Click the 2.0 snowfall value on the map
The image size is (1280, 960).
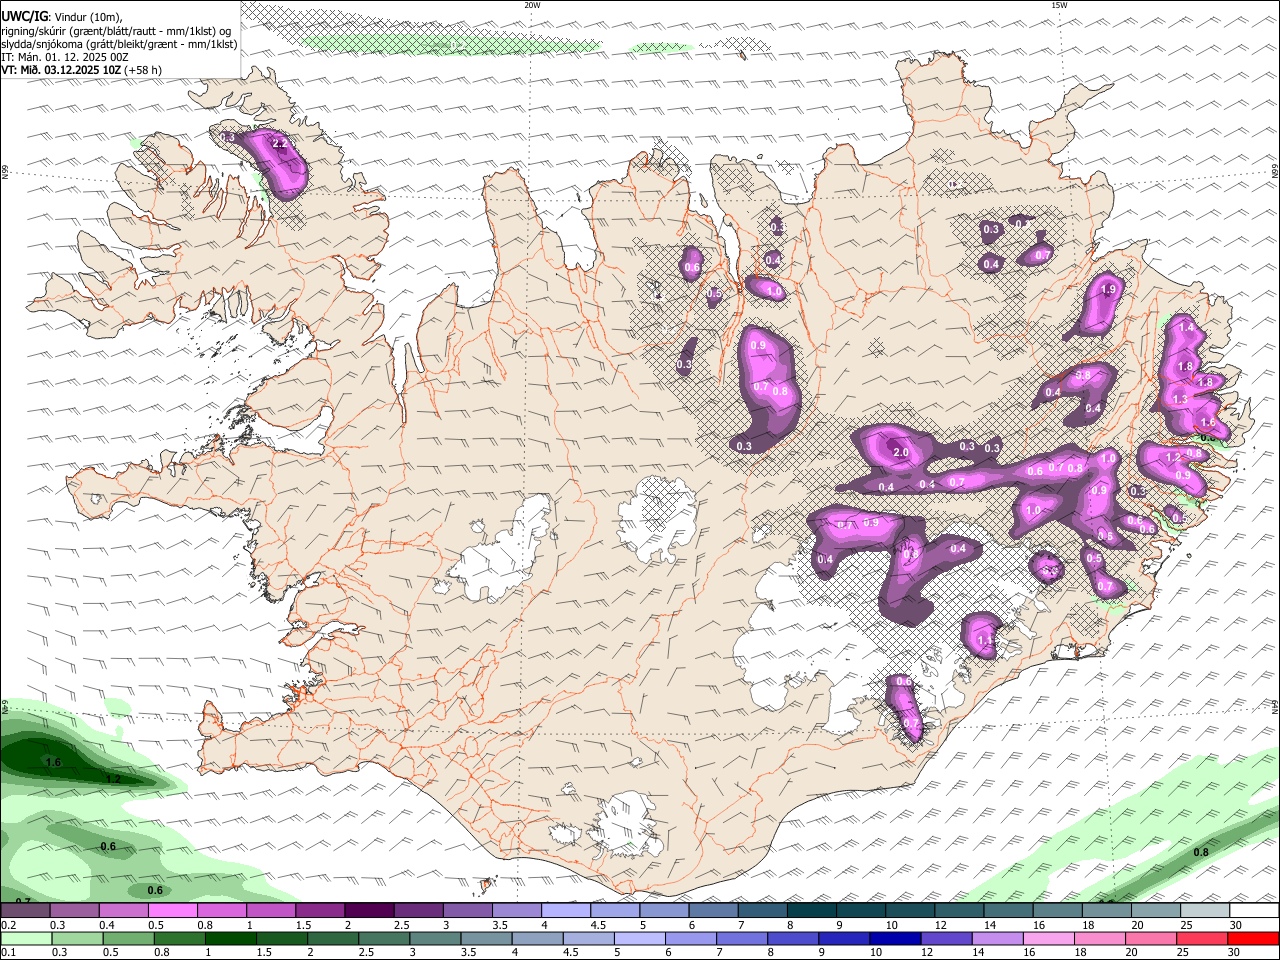(x=900, y=453)
